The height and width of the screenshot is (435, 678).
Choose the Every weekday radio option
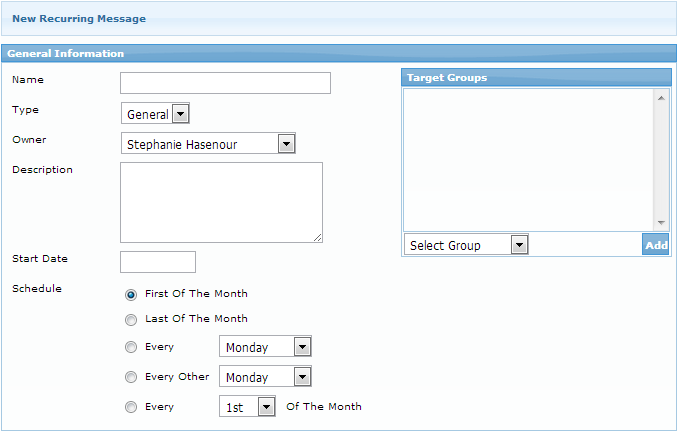pyautogui.click(x=131, y=348)
